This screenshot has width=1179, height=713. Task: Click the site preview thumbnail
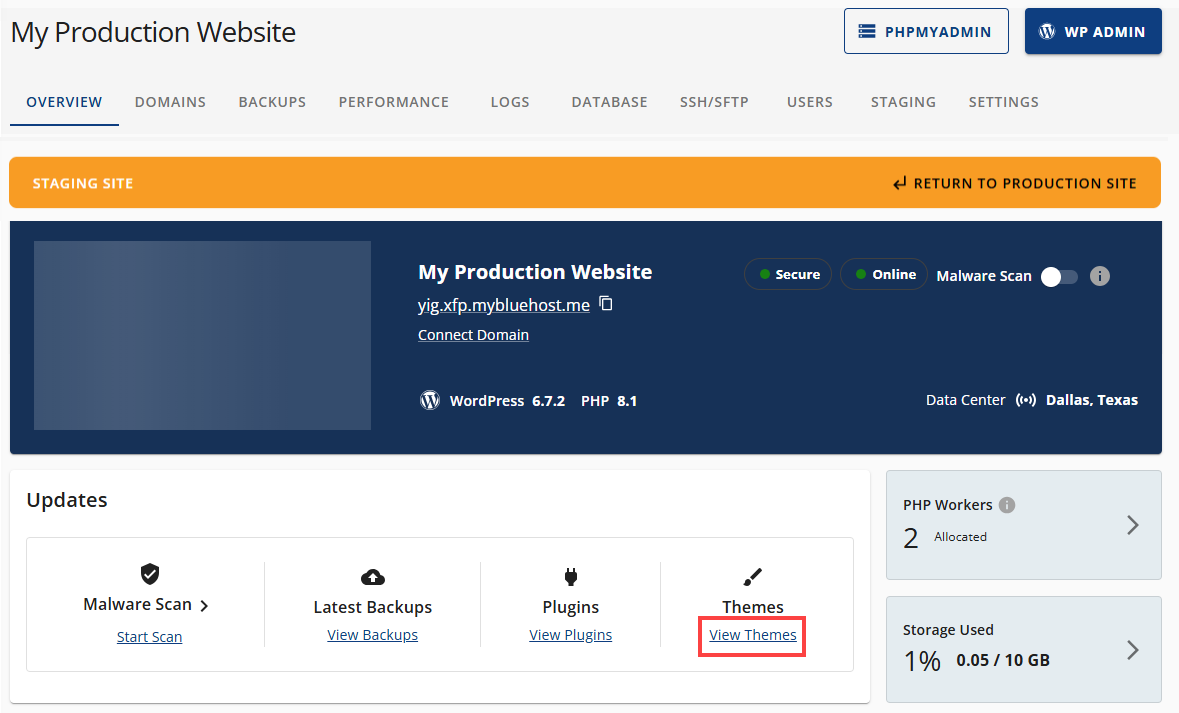click(x=202, y=335)
